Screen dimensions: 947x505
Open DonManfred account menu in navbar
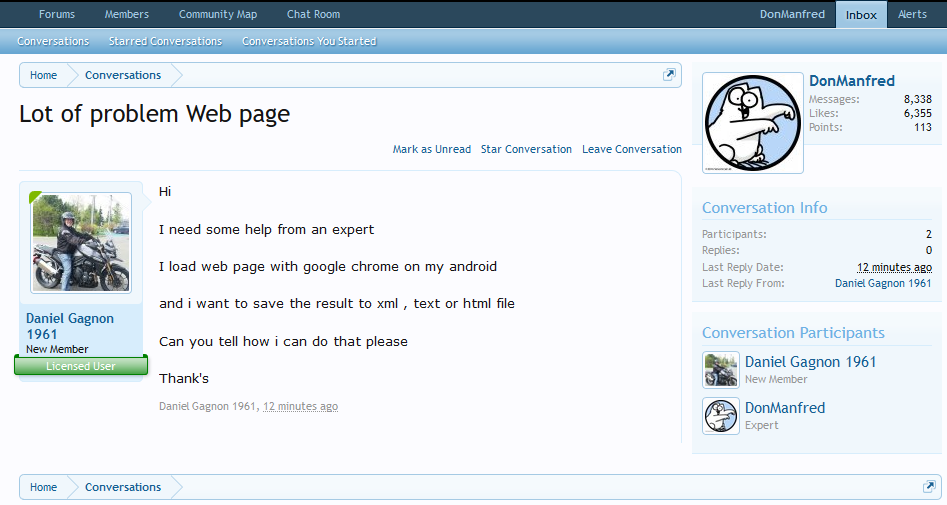(792, 14)
